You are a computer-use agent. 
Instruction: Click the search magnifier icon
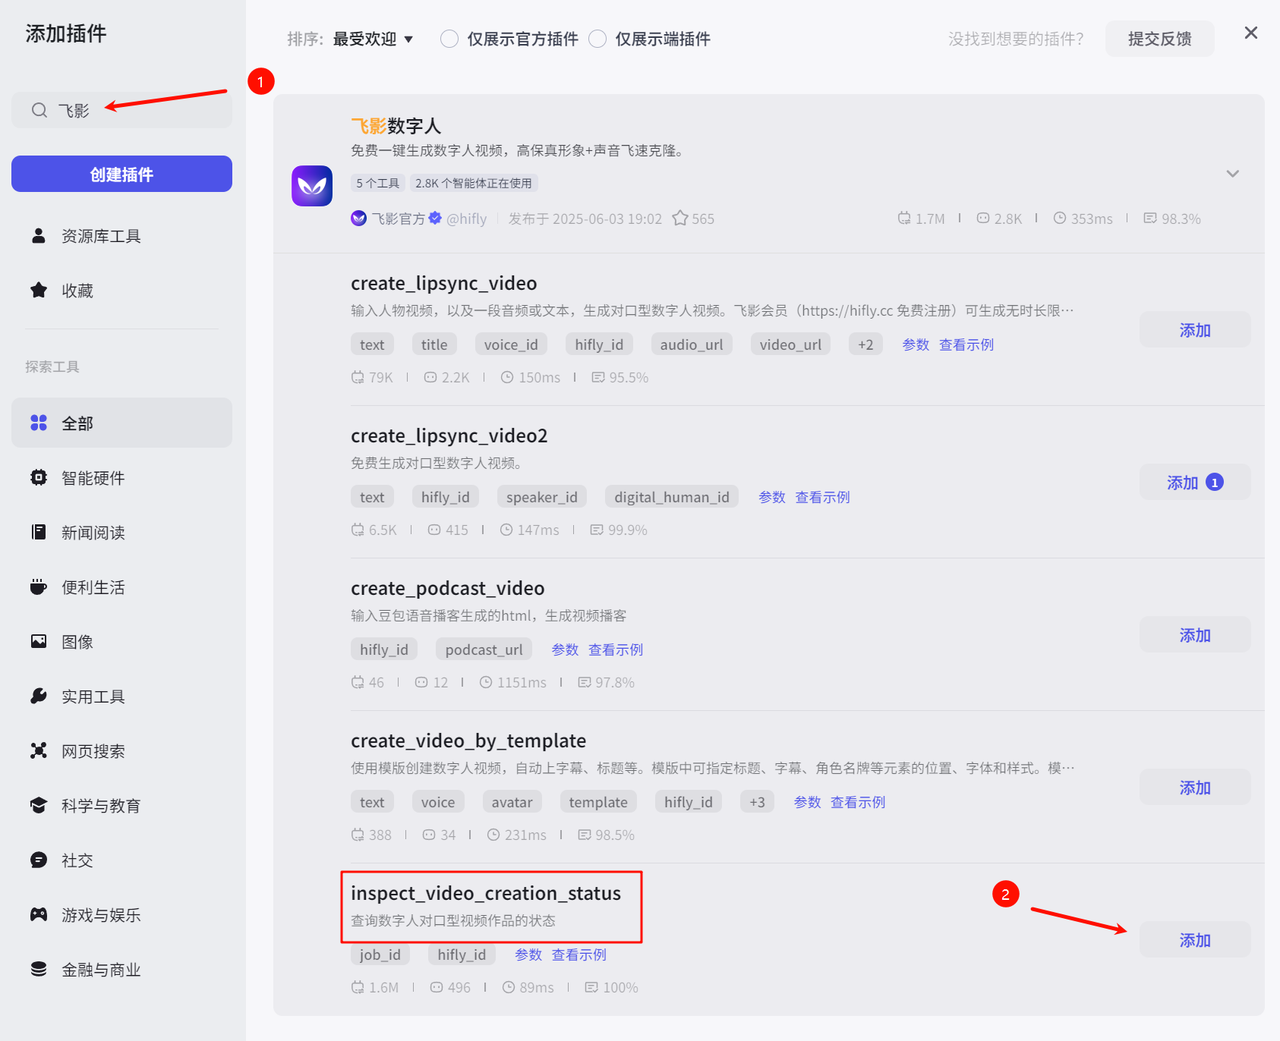point(39,110)
